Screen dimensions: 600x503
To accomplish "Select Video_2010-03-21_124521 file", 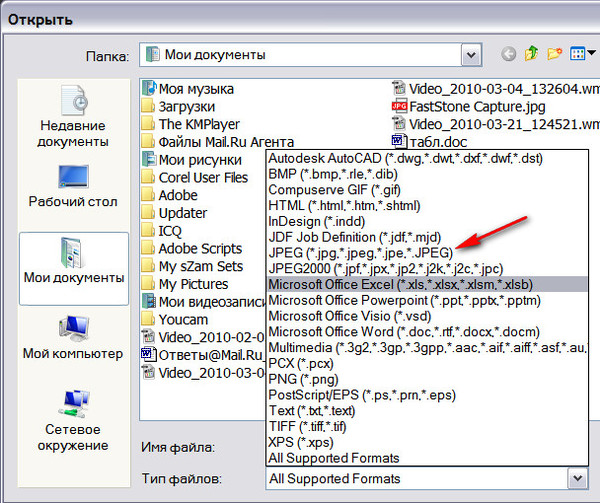I will pyautogui.click(x=496, y=124).
